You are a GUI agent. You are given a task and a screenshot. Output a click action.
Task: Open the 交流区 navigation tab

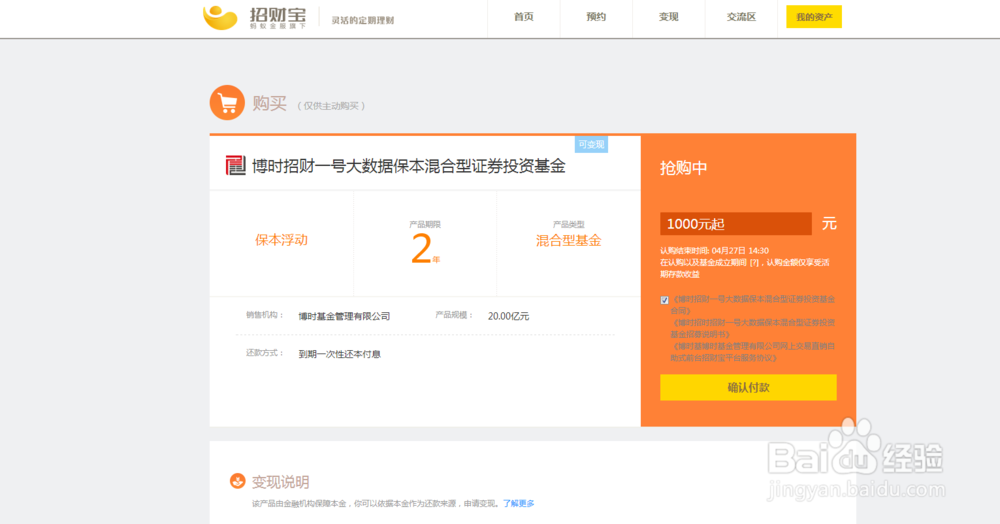741,17
